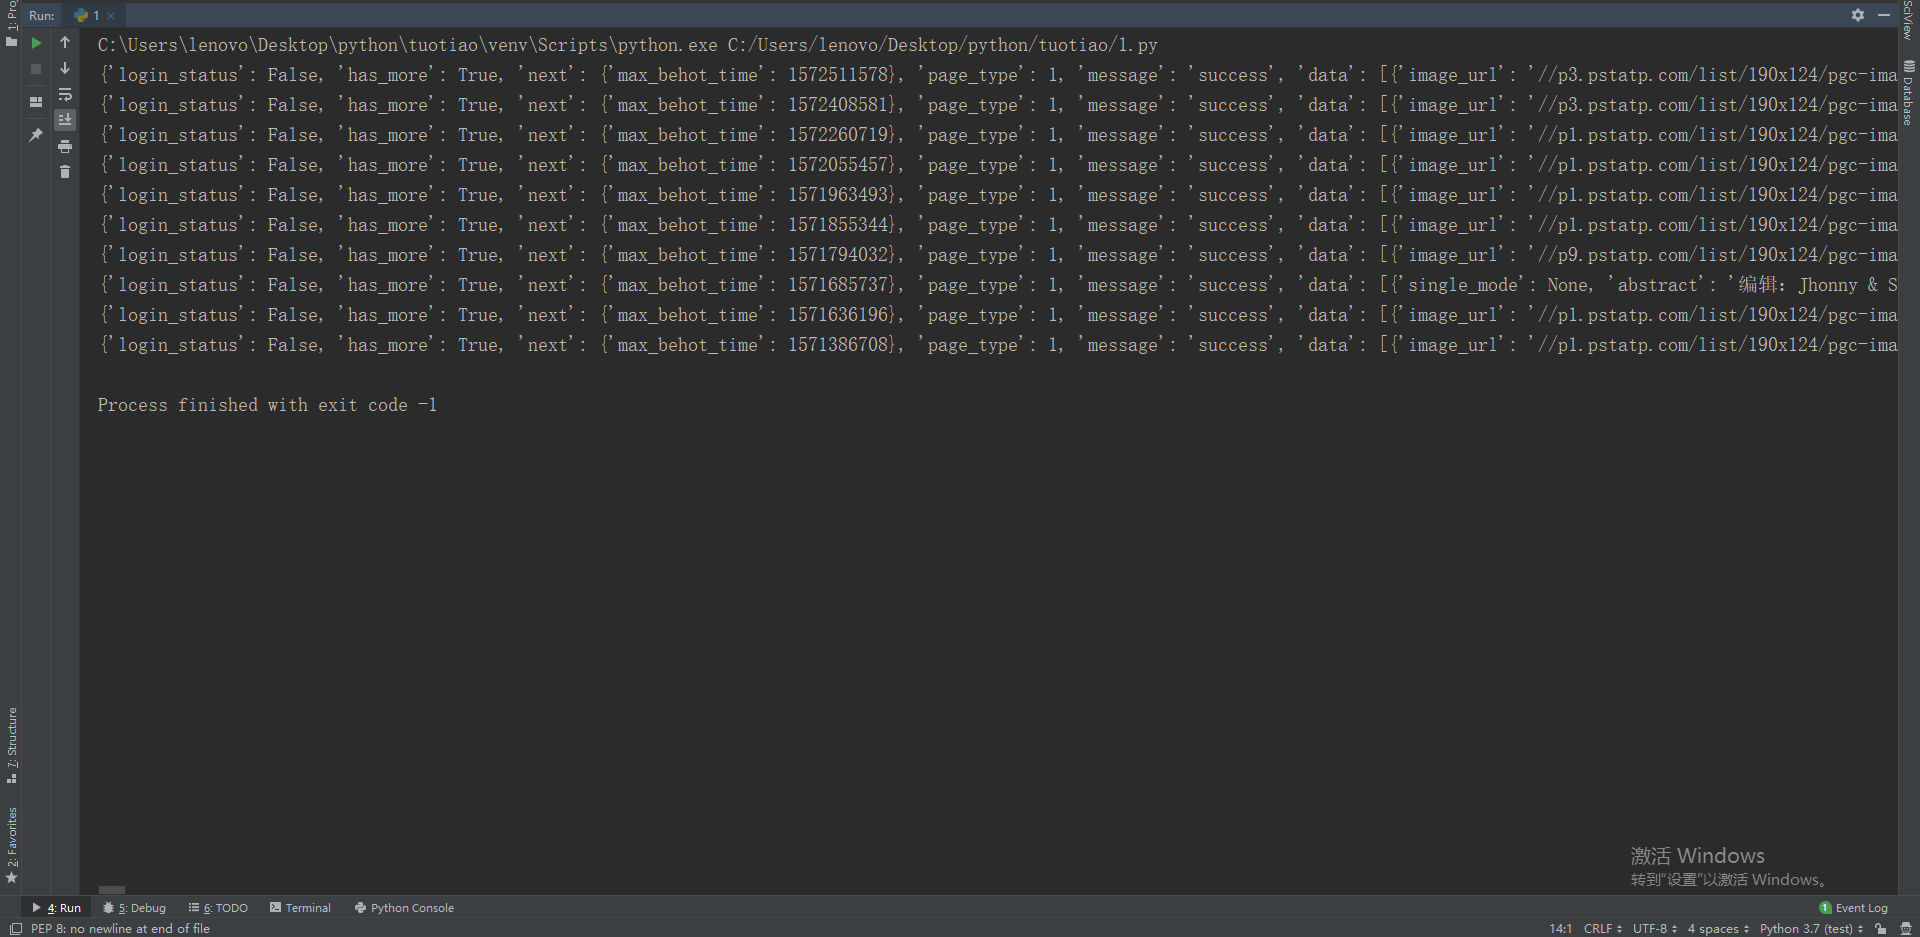
Task: Change UTF-8 file encoding dropdown
Action: pyautogui.click(x=1655, y=929)
